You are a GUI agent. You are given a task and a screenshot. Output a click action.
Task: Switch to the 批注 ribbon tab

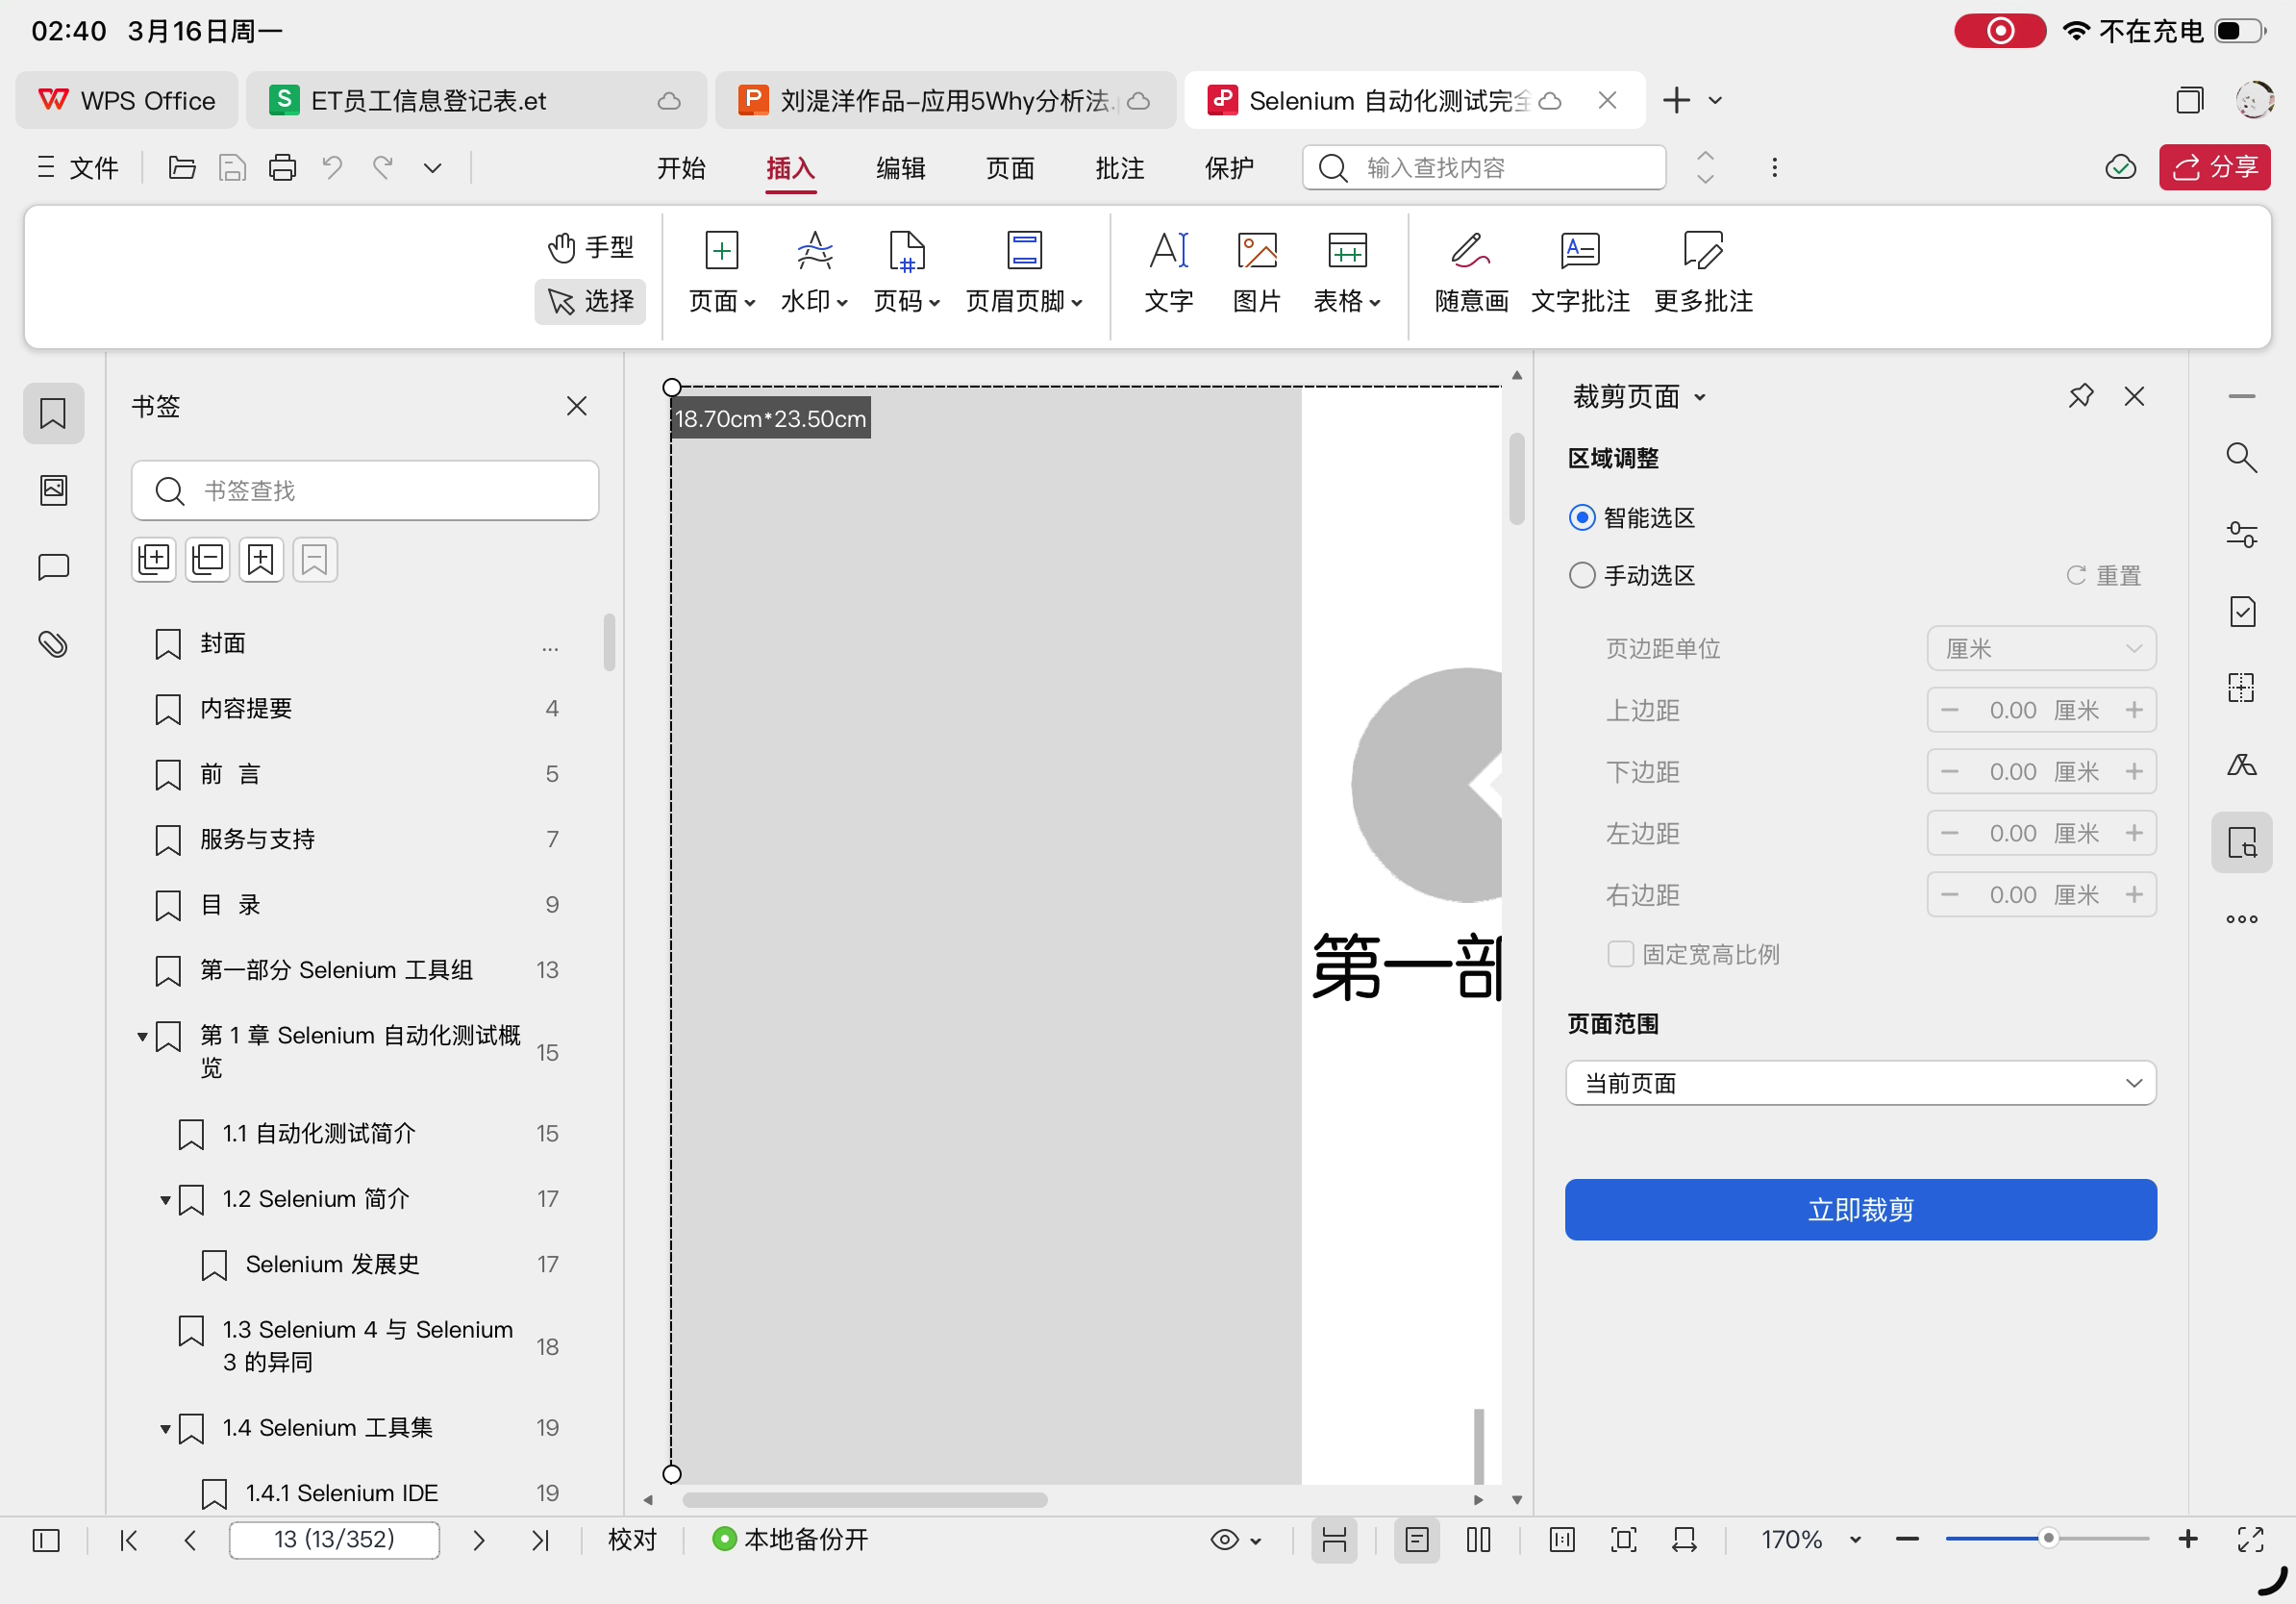point(1118,167)
